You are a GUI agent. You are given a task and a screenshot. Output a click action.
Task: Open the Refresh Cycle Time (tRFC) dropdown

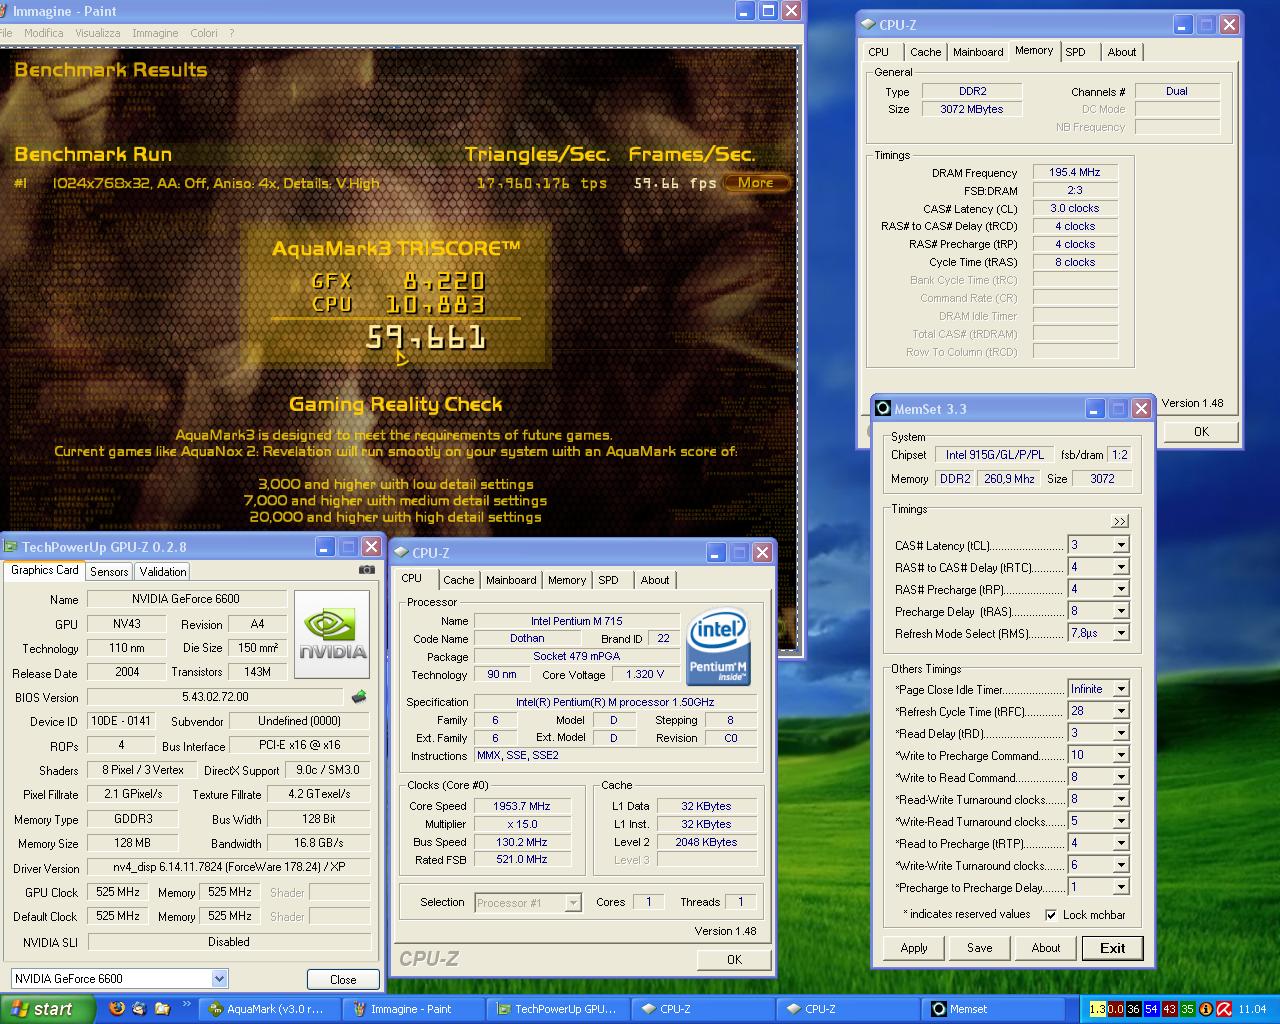pyautogui.click(x=1121, y=712)
